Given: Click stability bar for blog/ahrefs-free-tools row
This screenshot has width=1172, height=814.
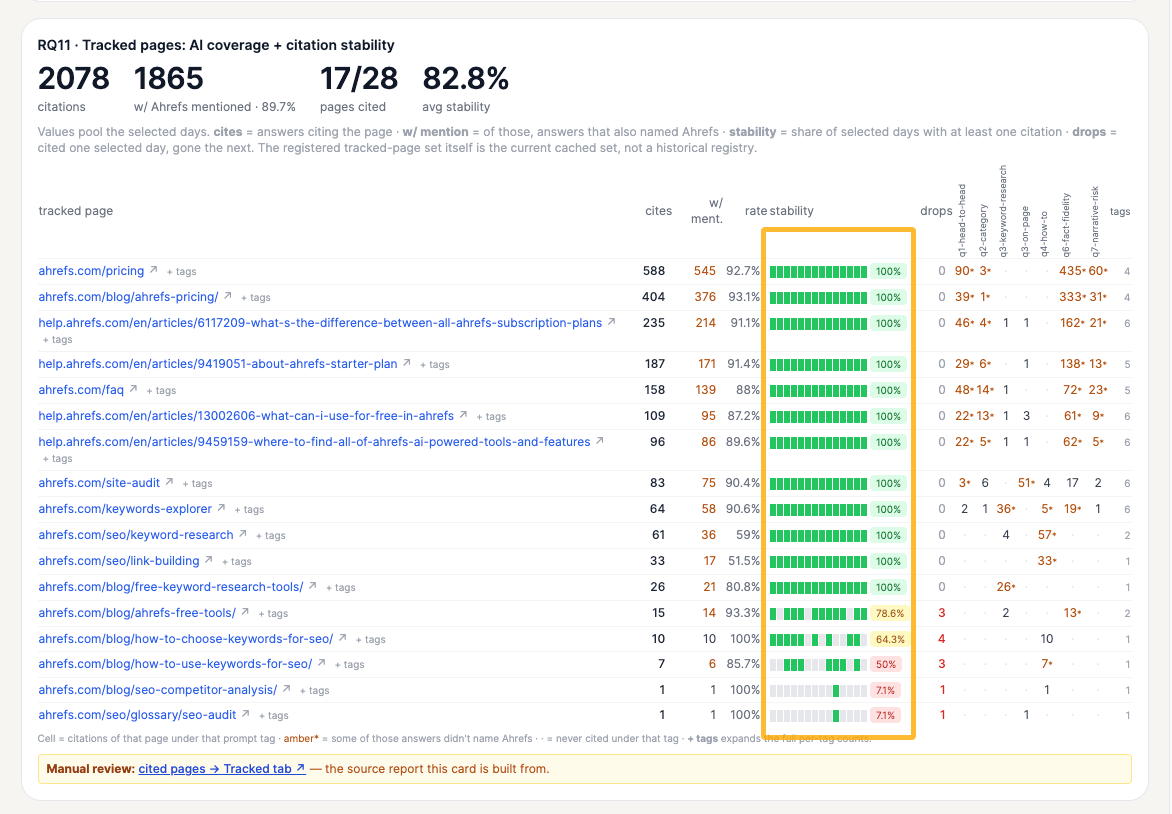Looking at the screenshot, I should pyautogui.click(x=818, y=614).
